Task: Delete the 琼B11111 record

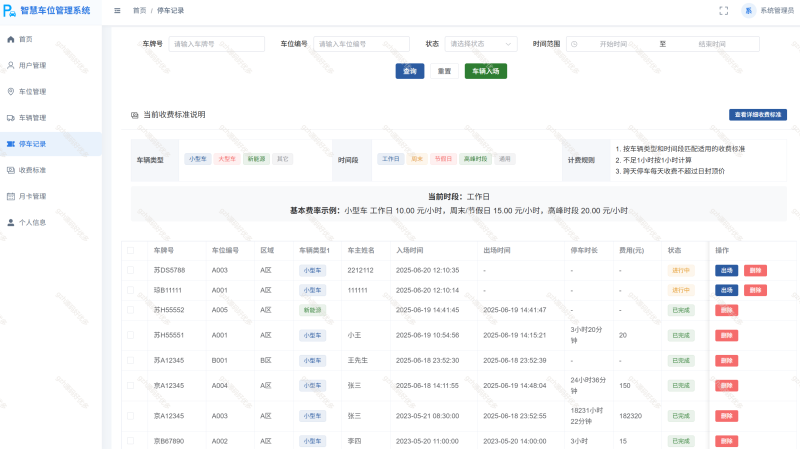Action: (x=755, y=290)
